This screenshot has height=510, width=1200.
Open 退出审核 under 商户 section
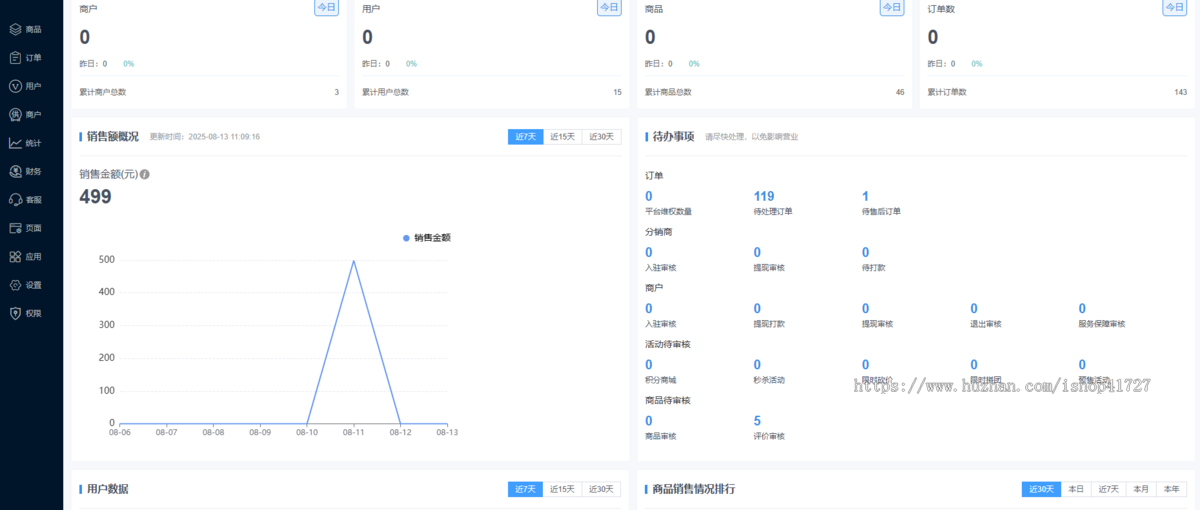(986, 315)
